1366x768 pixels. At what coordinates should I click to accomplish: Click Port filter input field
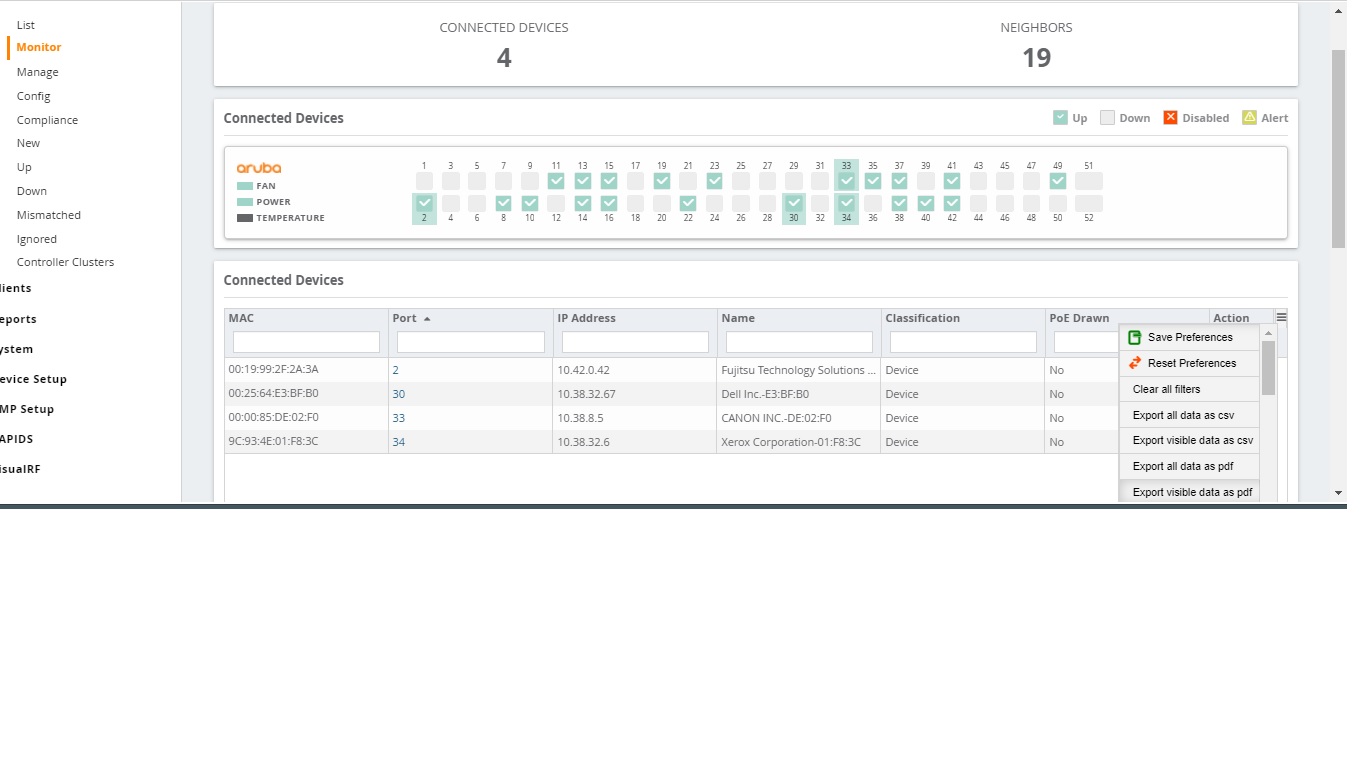pos(471,342)
